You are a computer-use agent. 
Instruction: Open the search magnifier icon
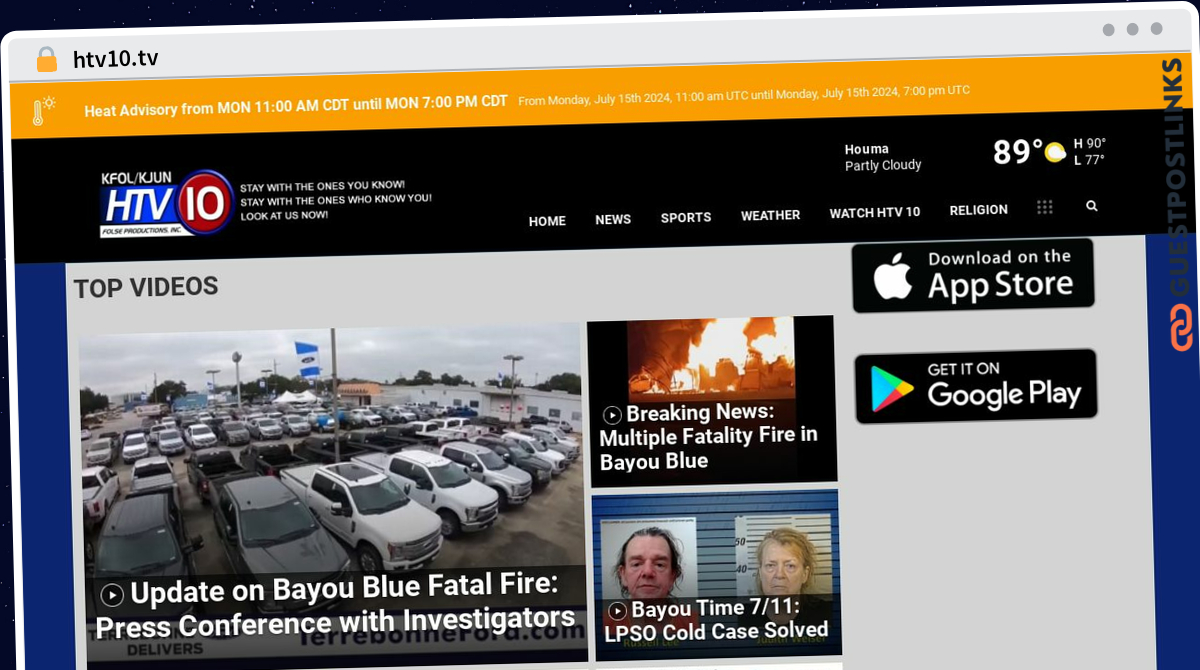tap(1092, 206)
